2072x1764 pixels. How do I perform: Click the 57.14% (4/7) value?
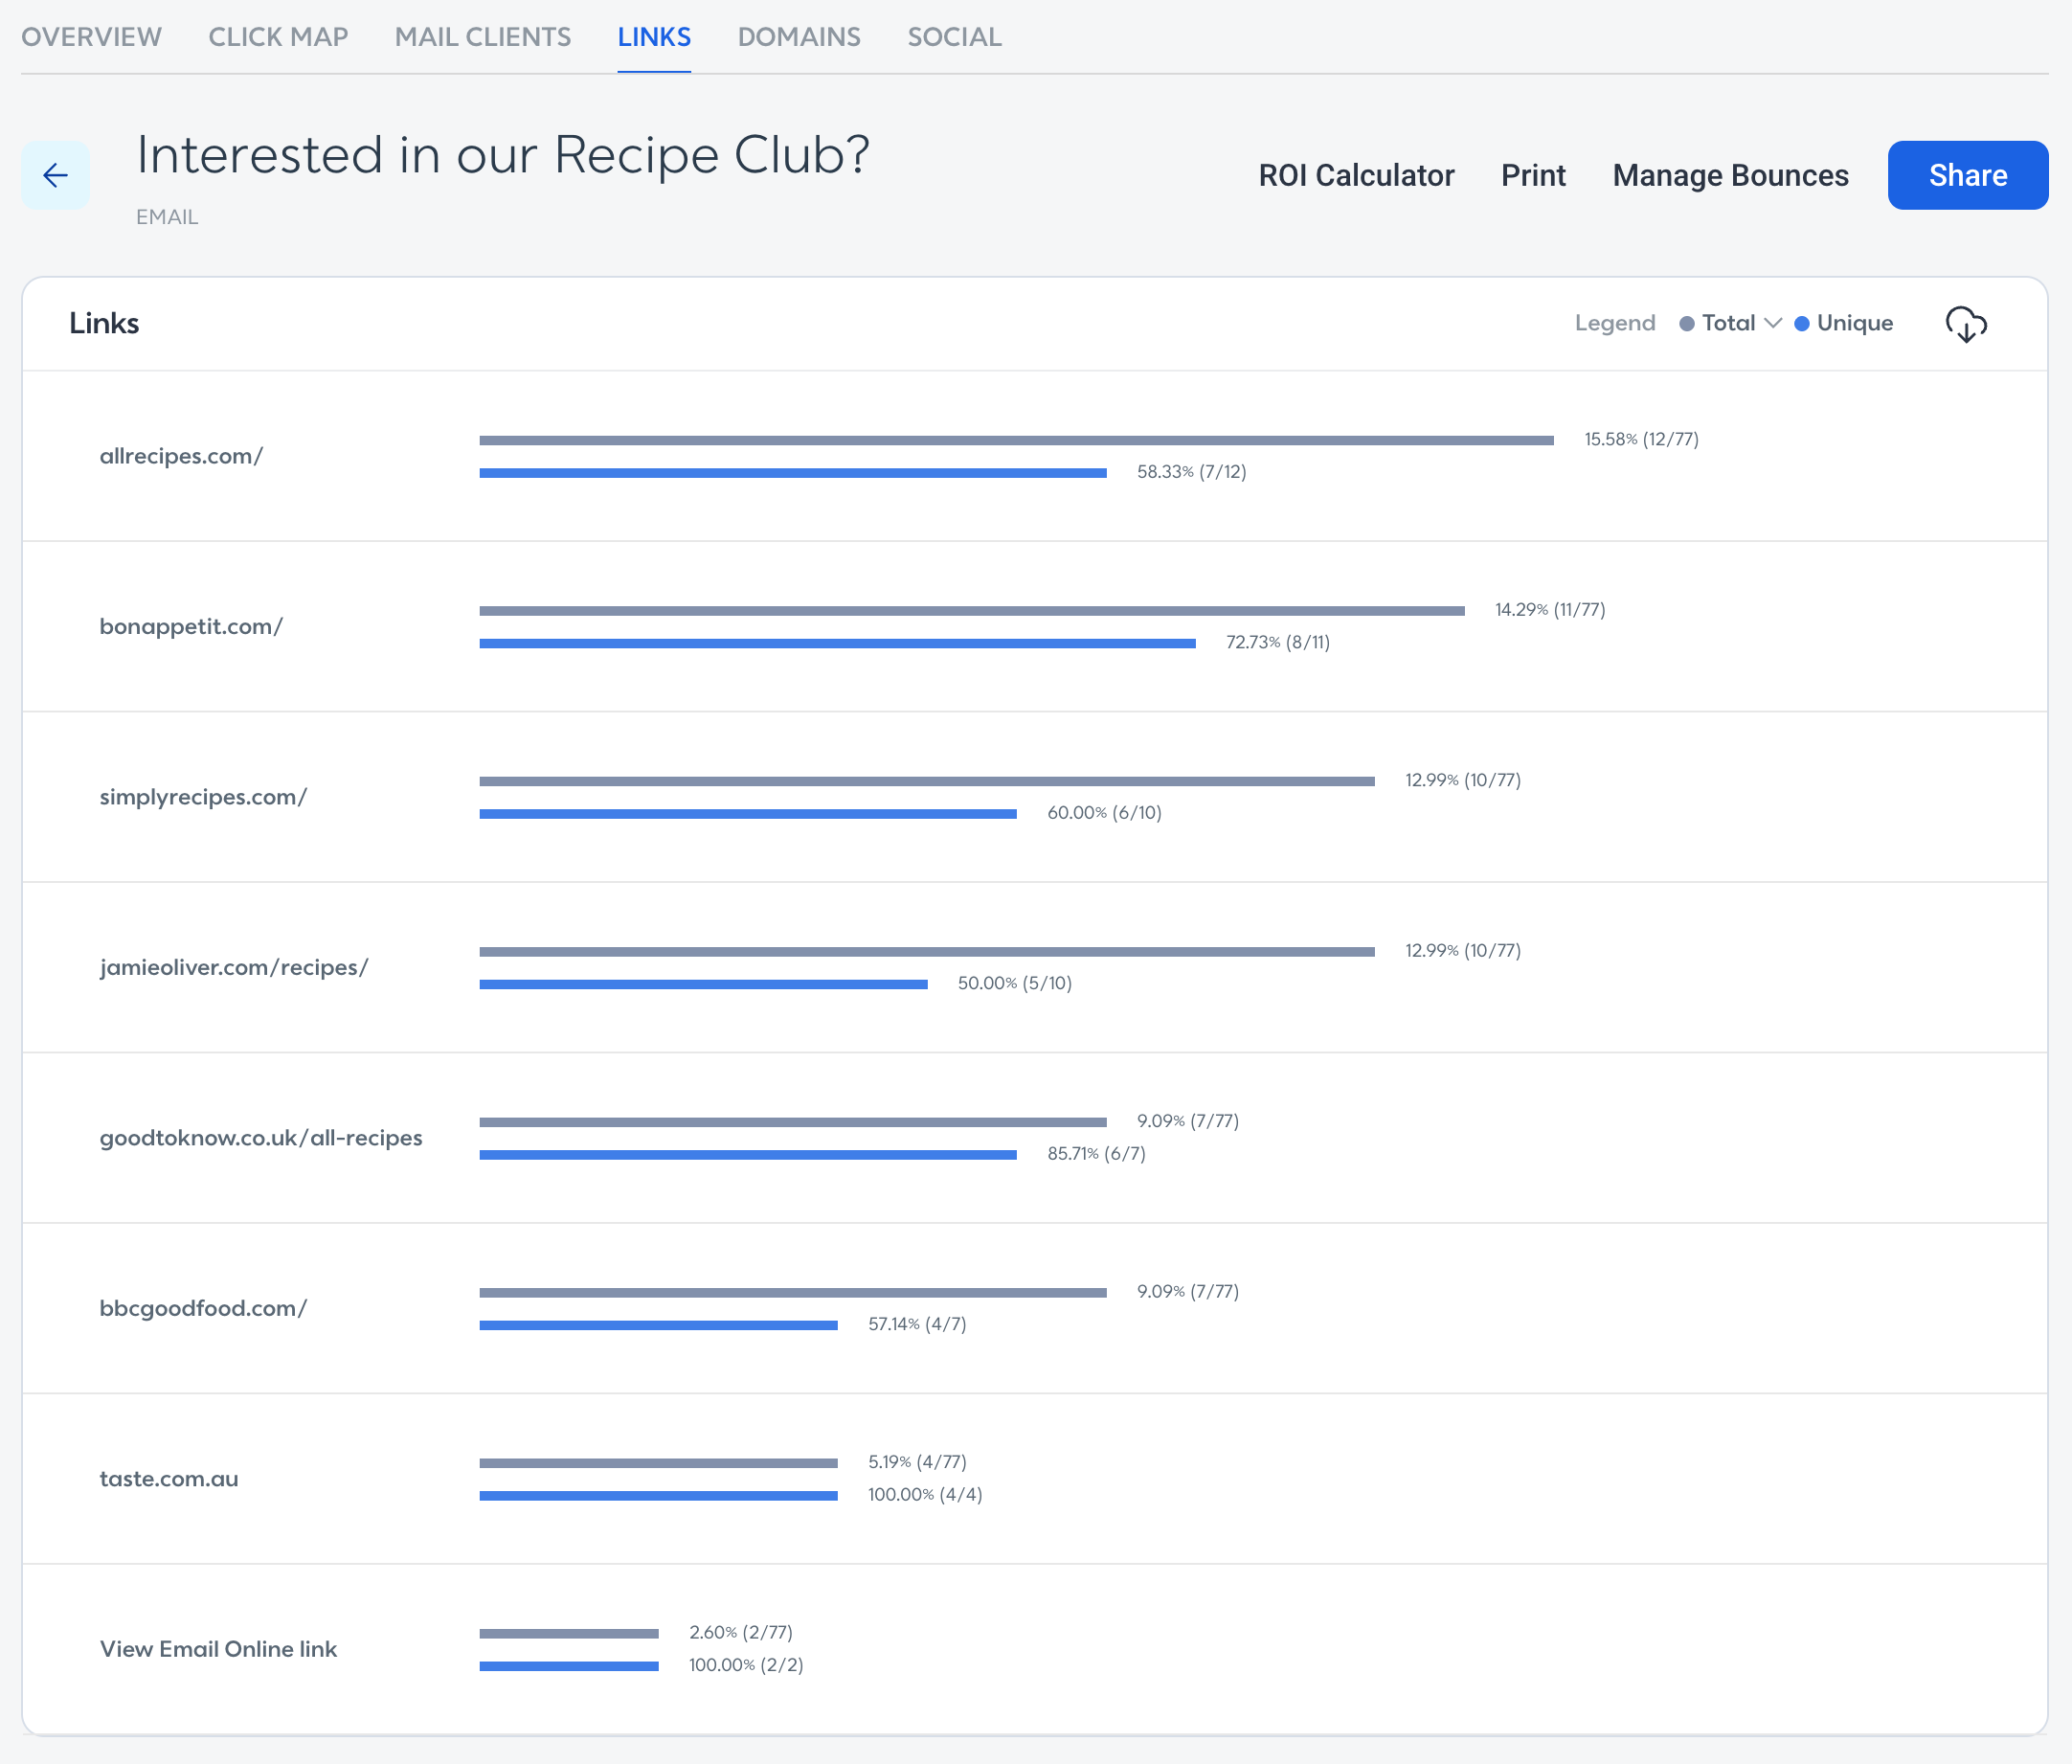point(917,1325)
